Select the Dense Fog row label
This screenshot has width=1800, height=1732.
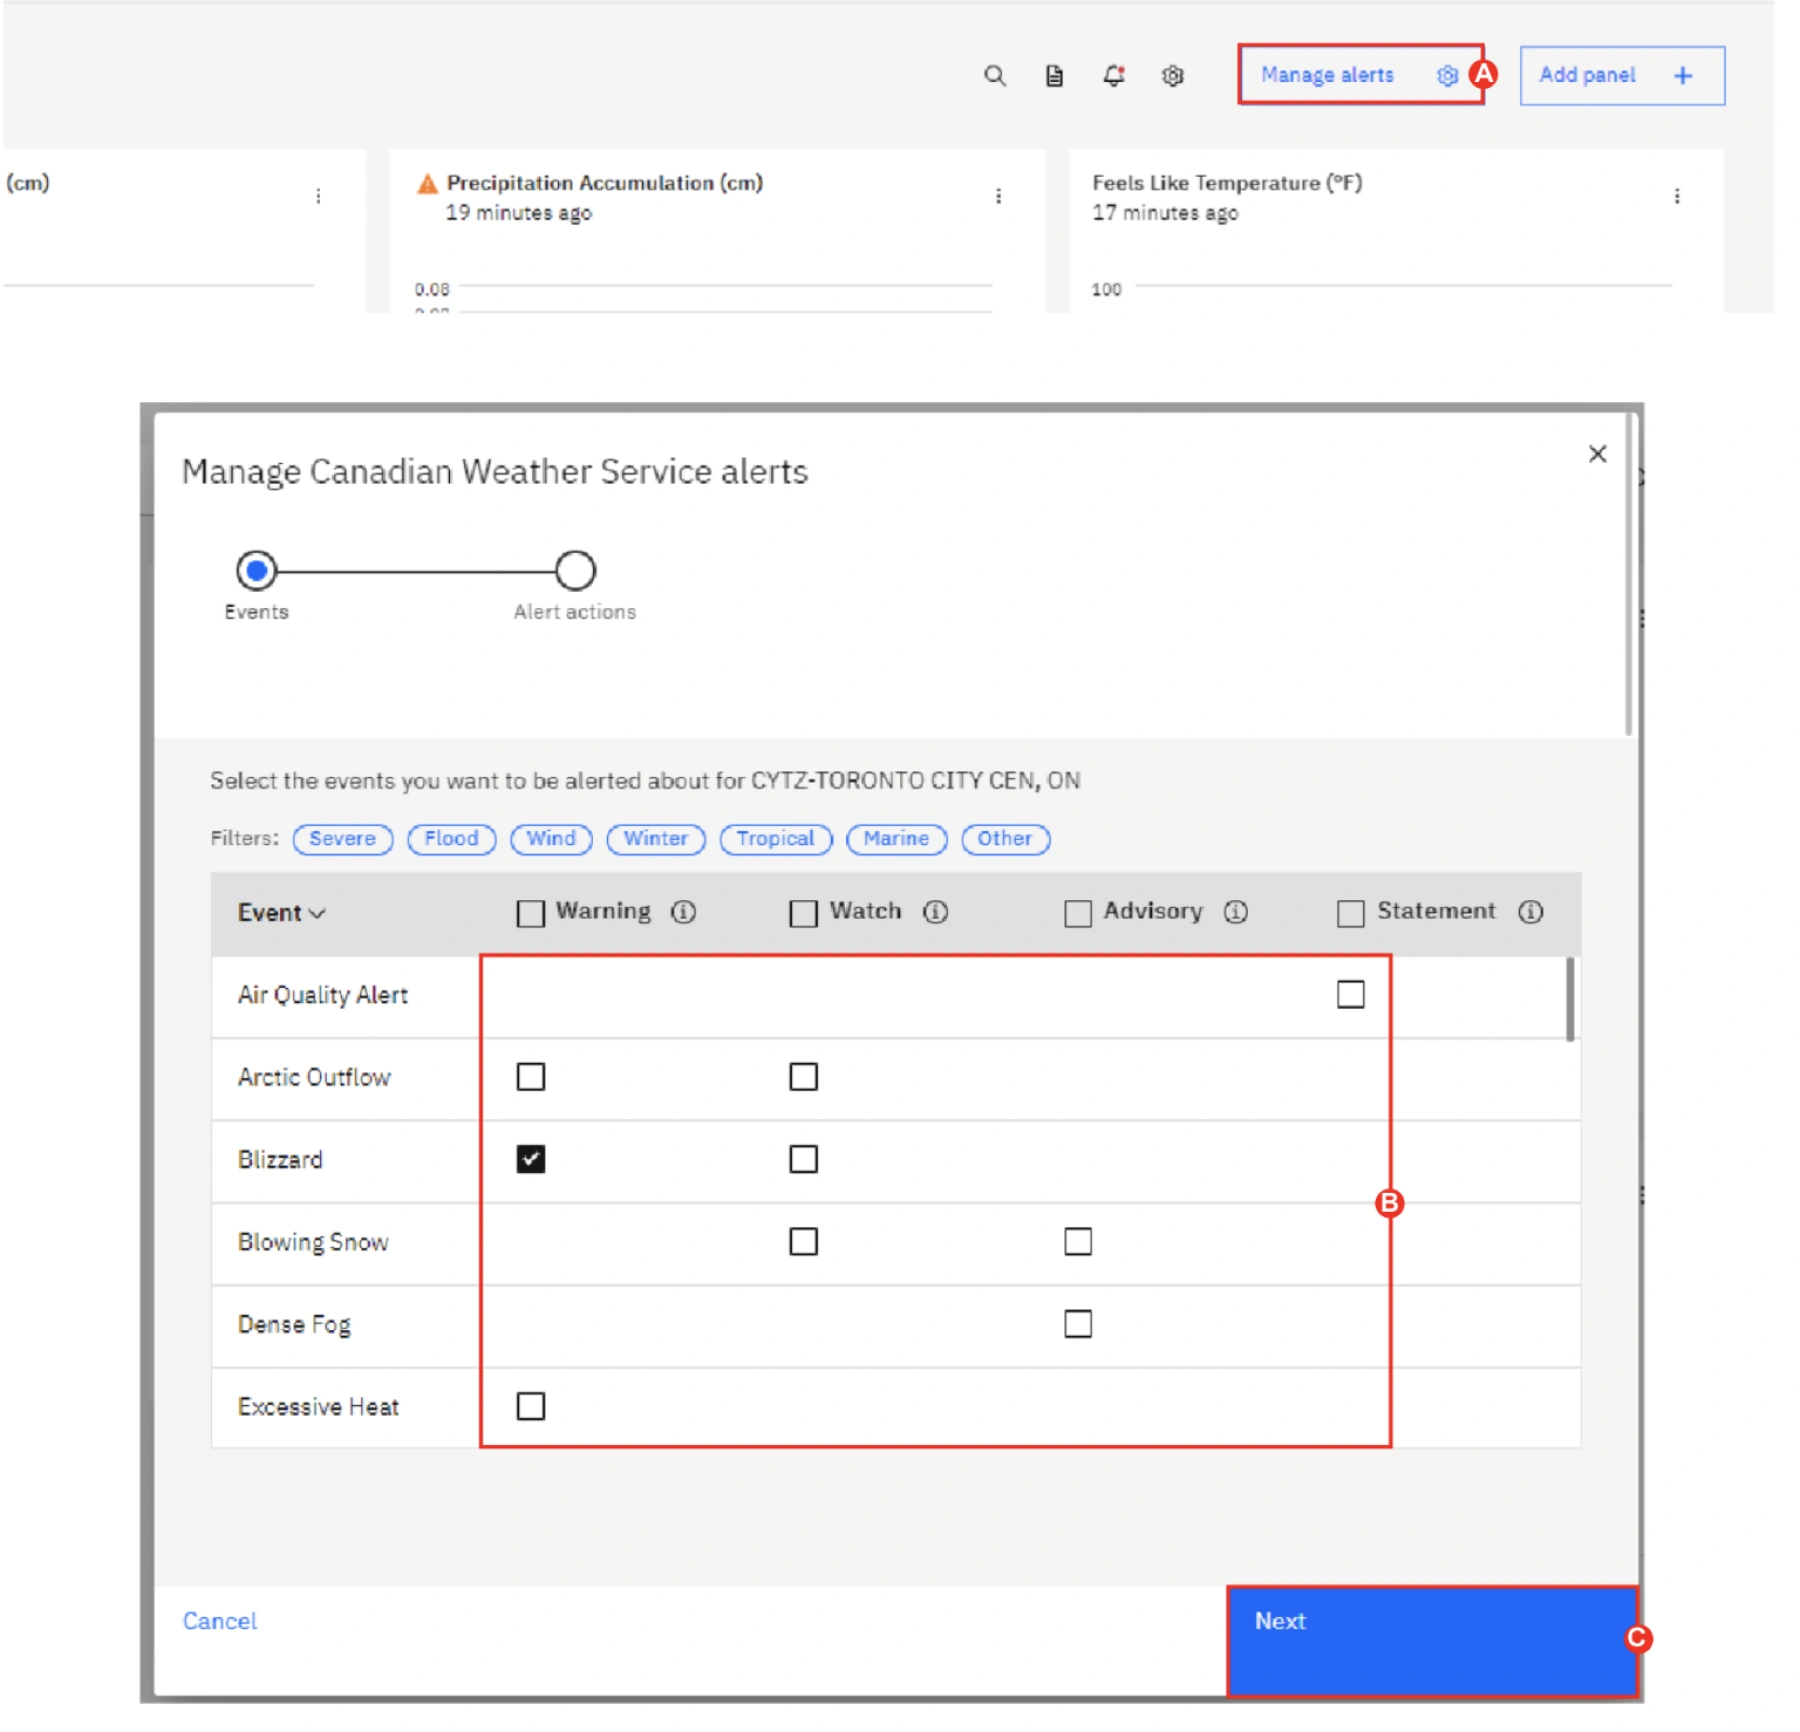[x=294, y=1324]
